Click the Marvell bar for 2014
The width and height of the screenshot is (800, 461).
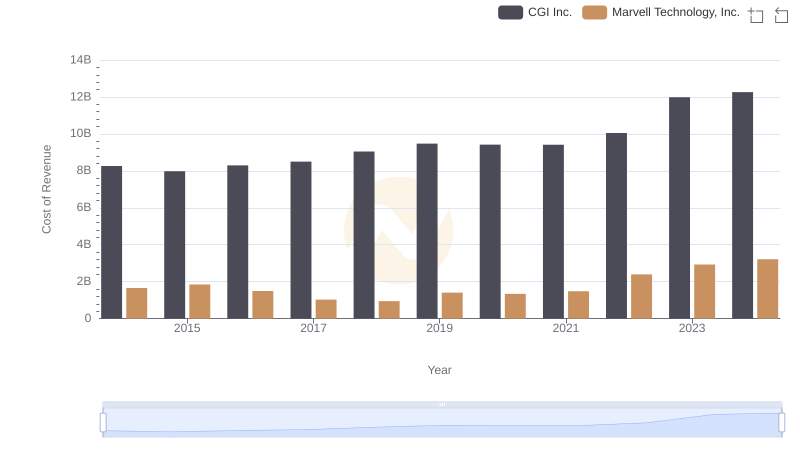point(137,303)
